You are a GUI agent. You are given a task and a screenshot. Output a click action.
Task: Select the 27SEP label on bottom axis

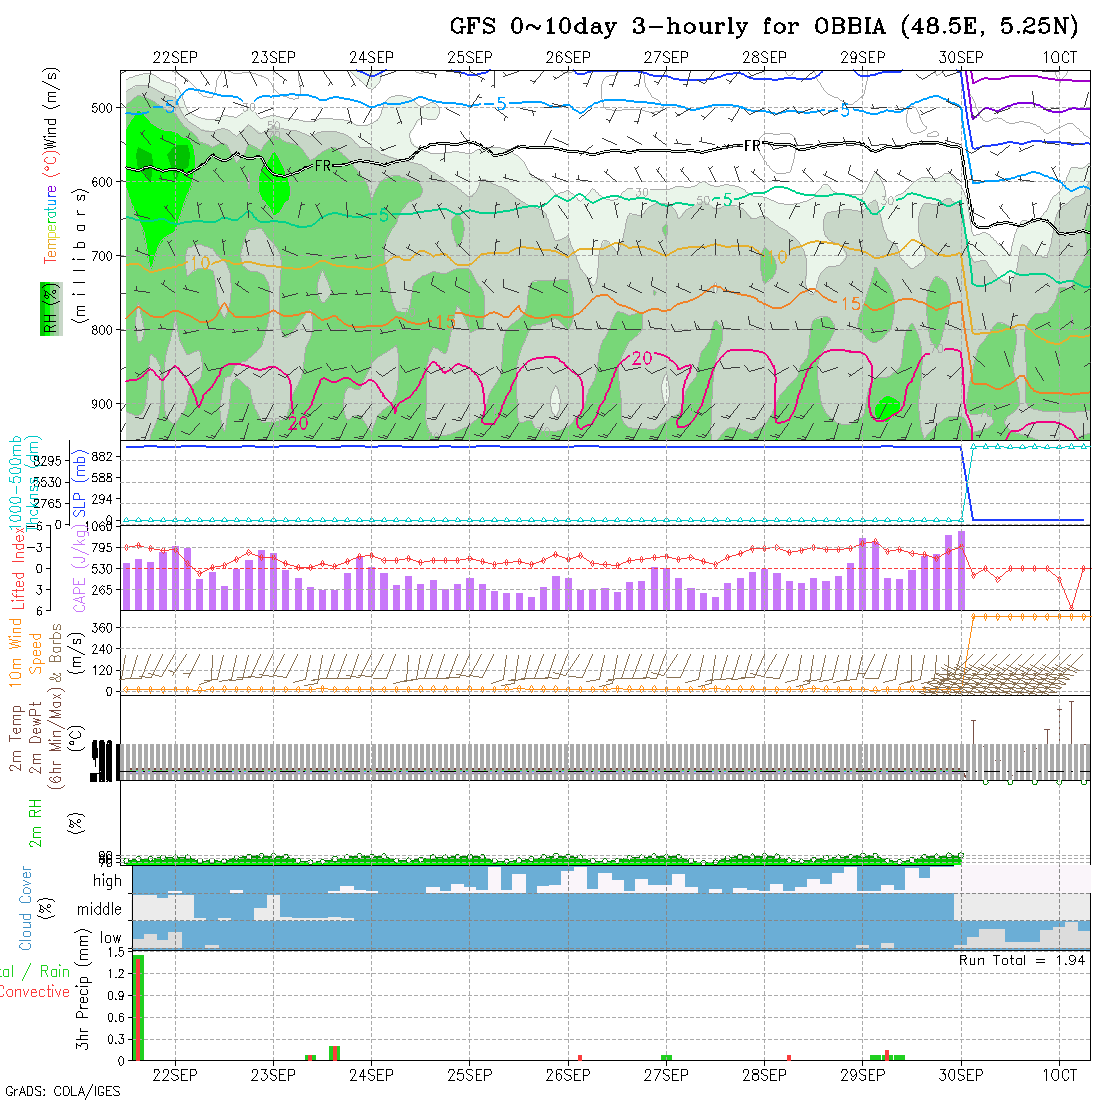tap(666, 1075)
